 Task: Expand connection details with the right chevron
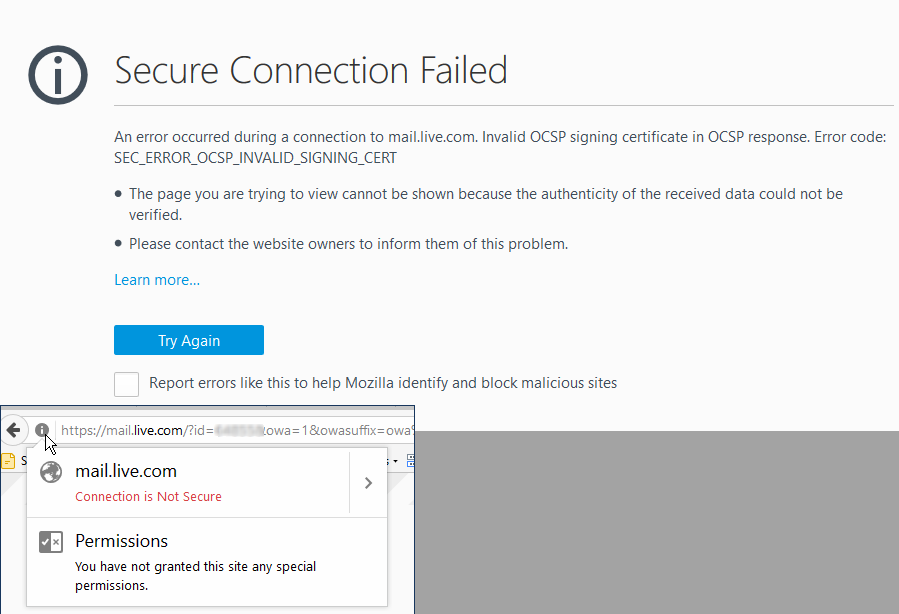(x=369, y=483)
